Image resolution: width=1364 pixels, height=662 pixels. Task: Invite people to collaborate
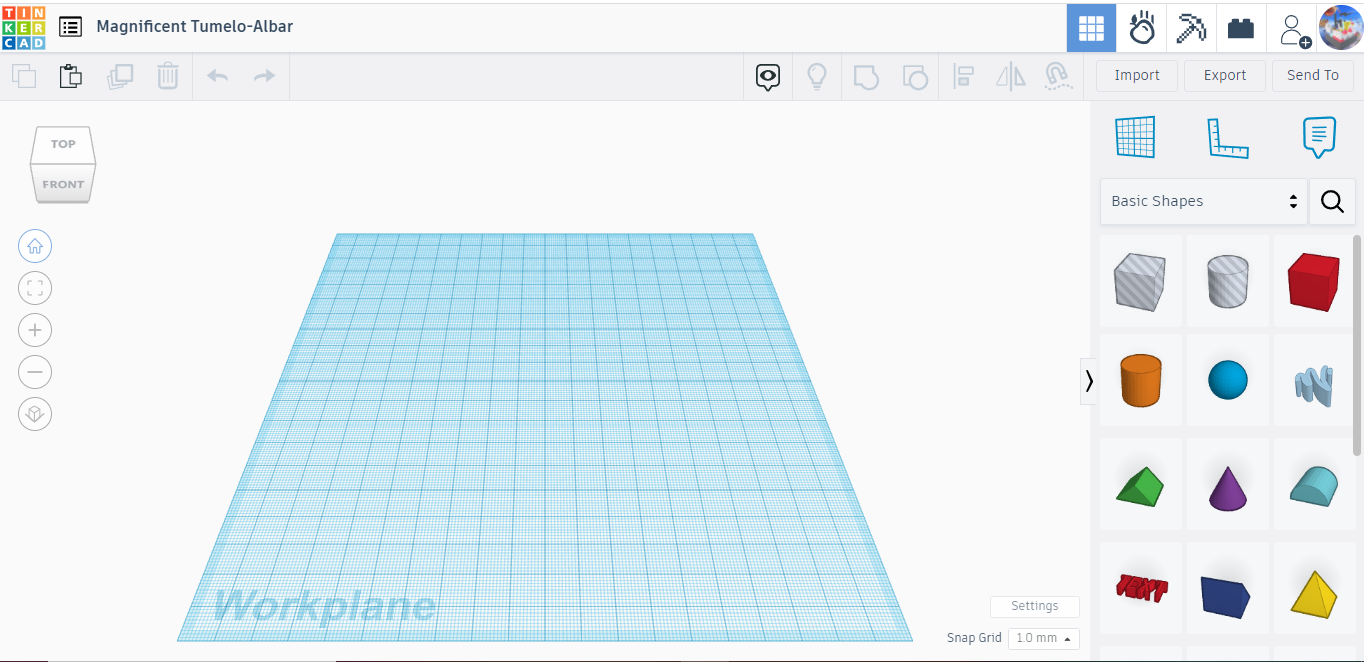(x=1294, y=29)
